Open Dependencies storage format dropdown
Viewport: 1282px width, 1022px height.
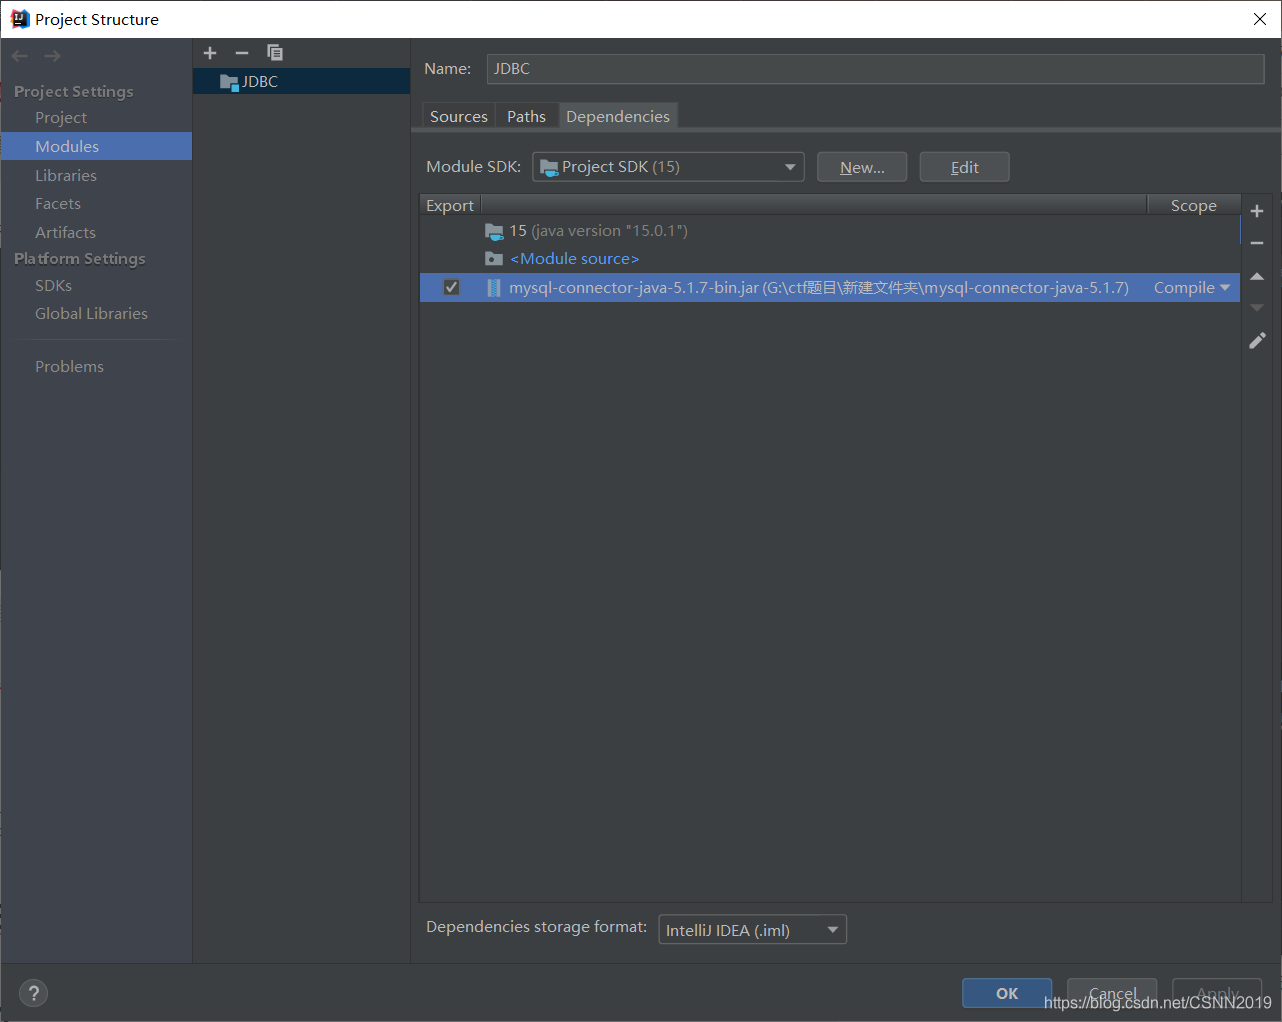tap(752, 930)
